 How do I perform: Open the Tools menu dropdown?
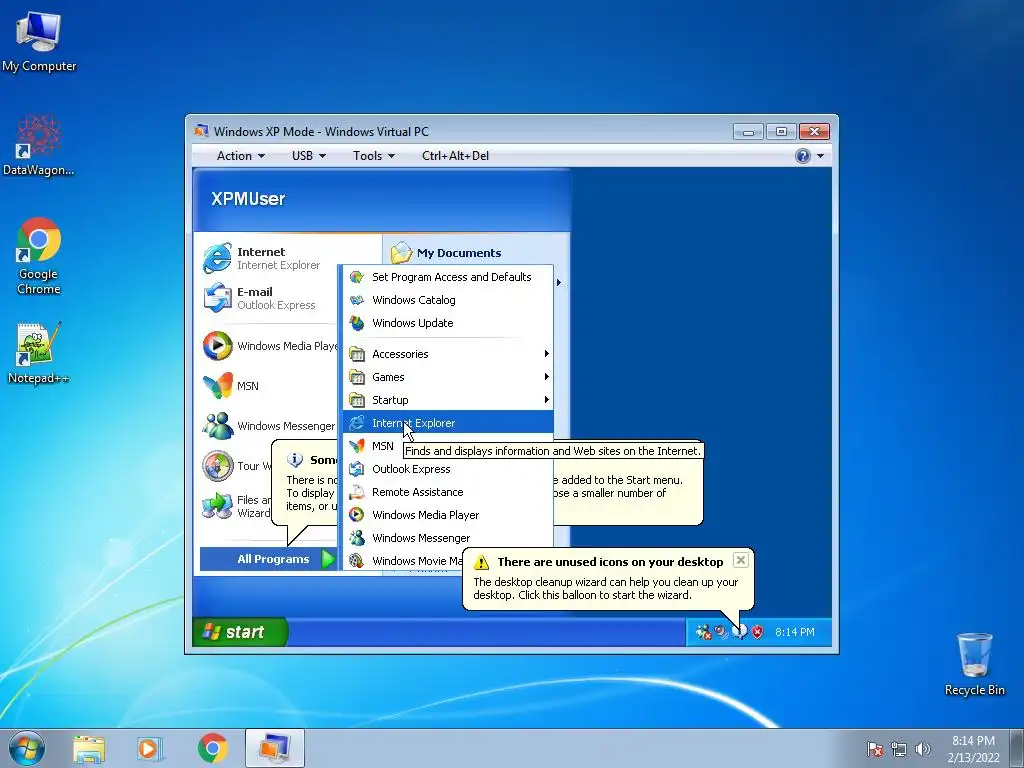[374, 155]
